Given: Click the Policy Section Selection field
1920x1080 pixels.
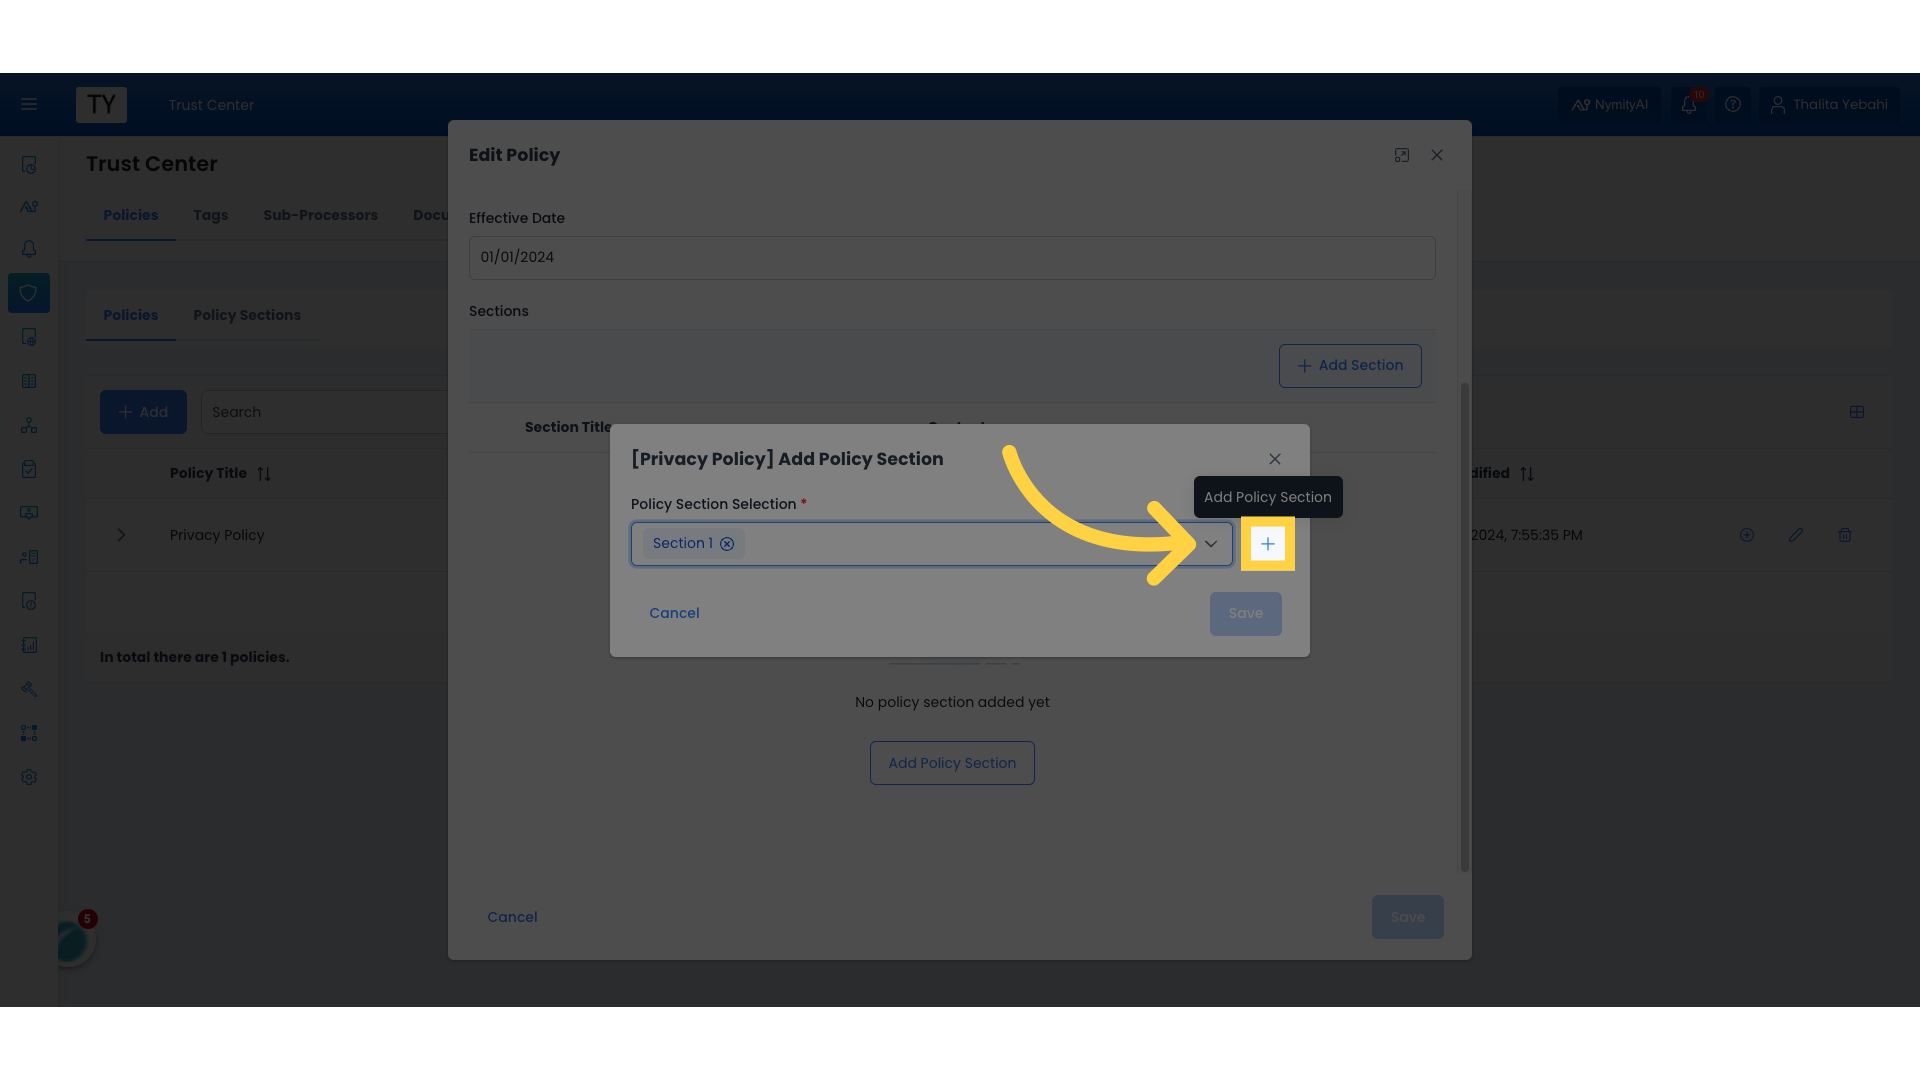Looking at the screenshot, I should click(931, 544).
